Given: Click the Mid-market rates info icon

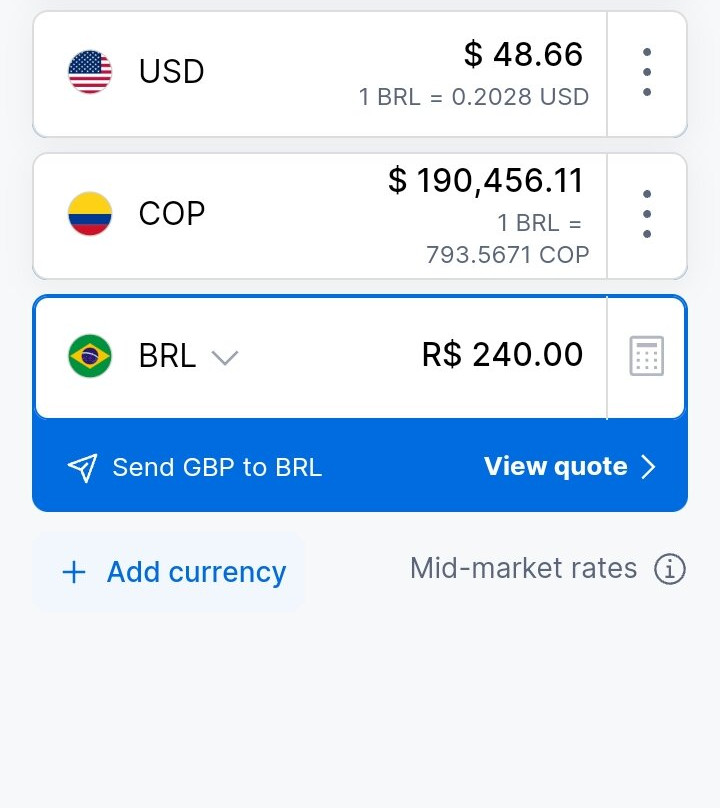Looking at the screenshot, I should (669, 569).
